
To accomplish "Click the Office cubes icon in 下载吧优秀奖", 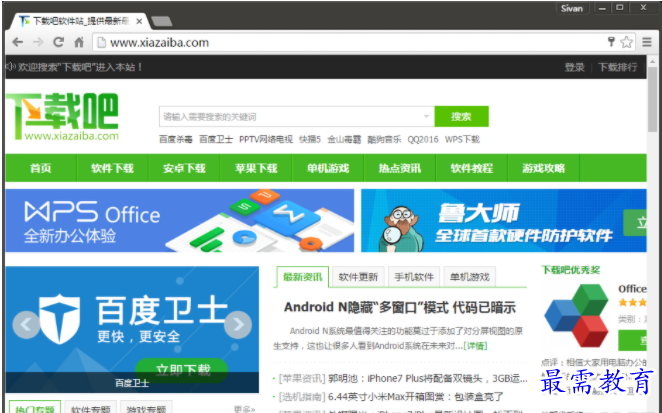I will point(576,315).
